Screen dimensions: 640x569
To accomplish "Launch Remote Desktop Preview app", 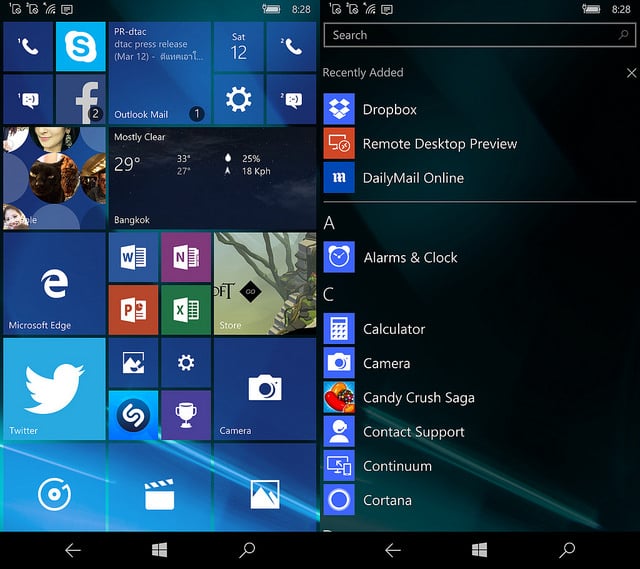I will [480, 144].
